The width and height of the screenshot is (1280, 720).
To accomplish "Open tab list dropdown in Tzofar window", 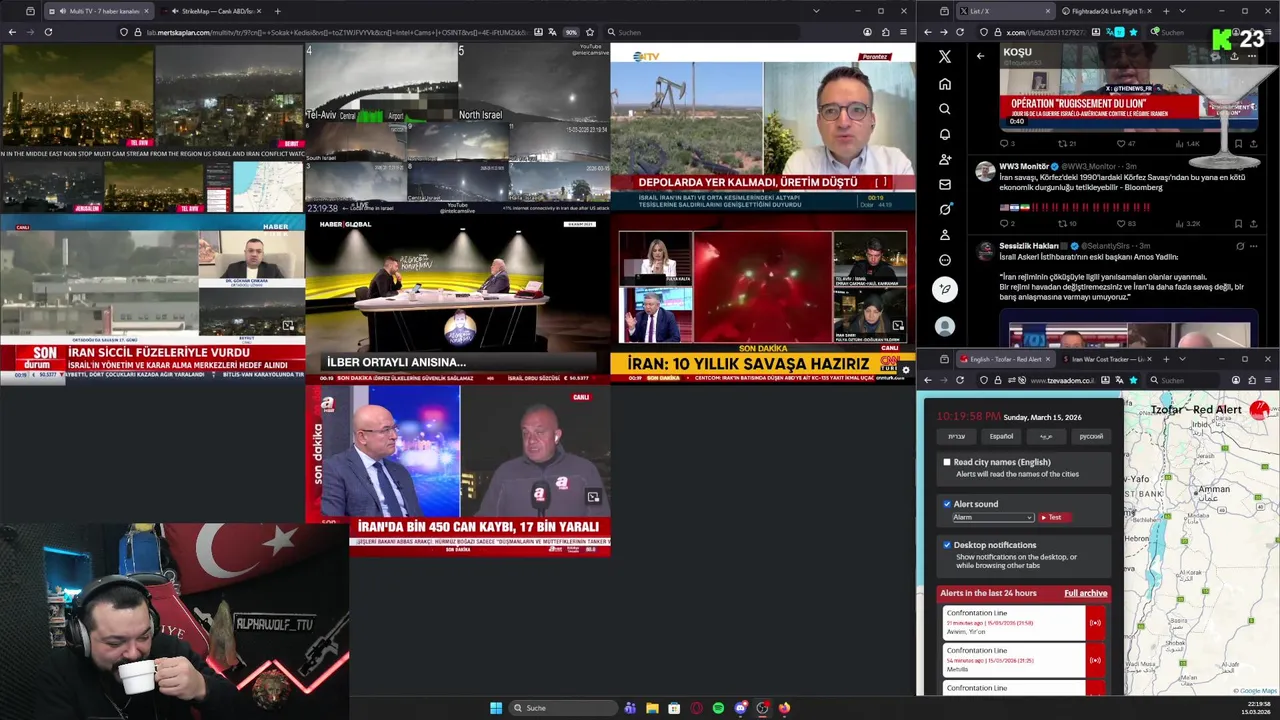I will pos(1182,359).
